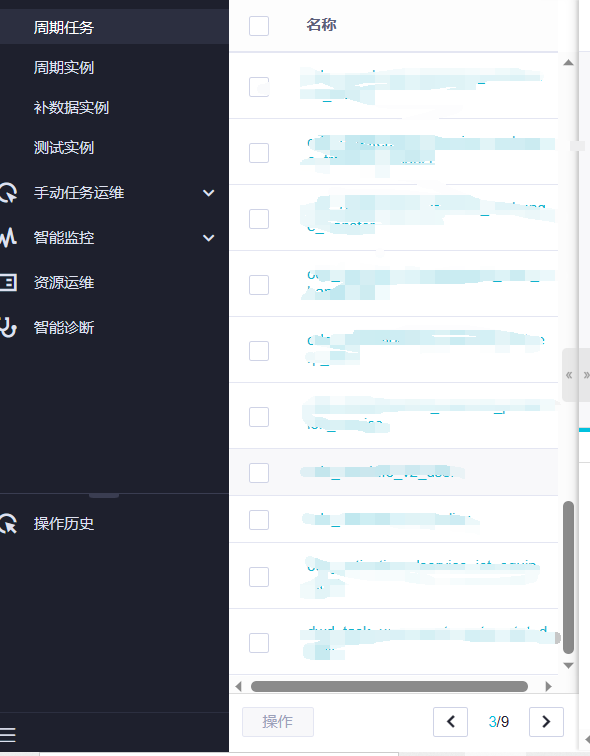590x756 pixels.
Task: Click the 操作历史 cursor icon
Action: click(8, 524)
